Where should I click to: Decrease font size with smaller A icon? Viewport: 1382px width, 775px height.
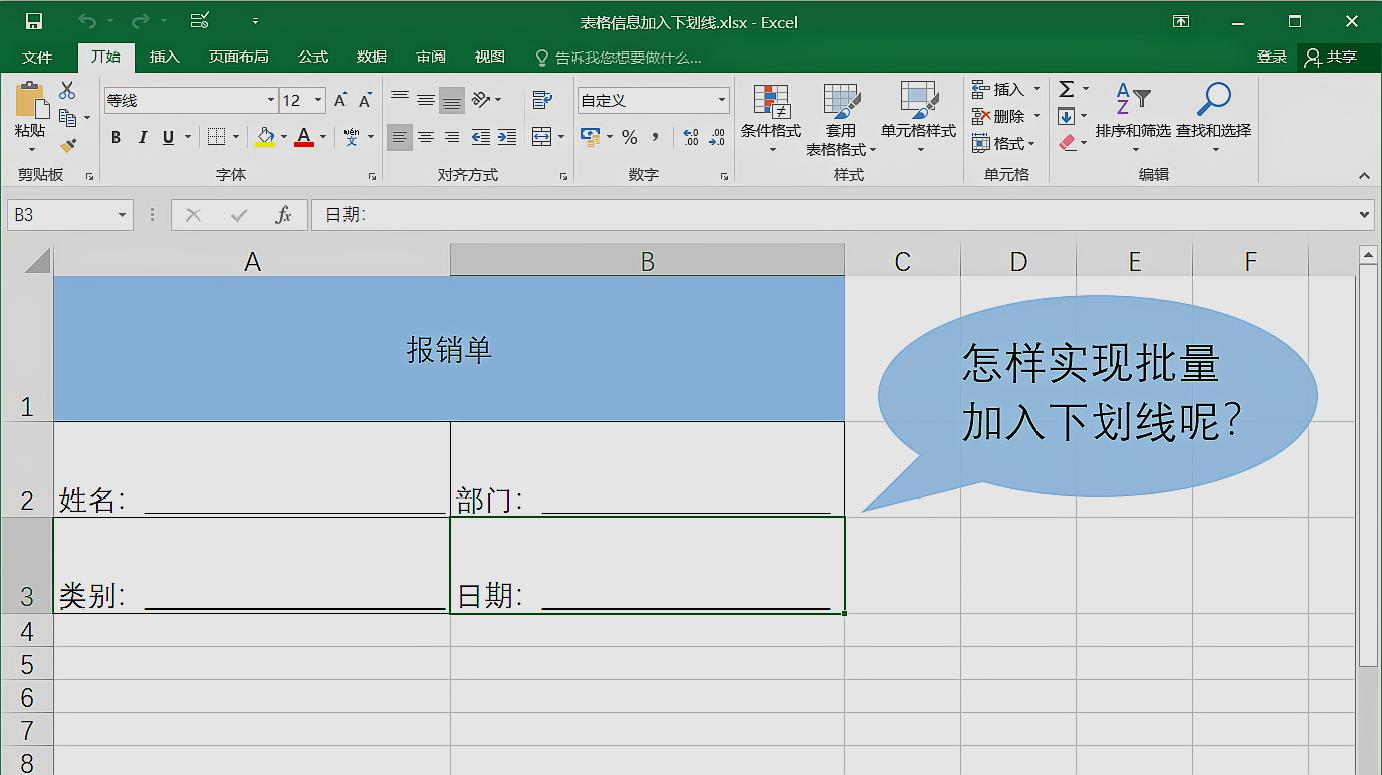pos(365,100)
